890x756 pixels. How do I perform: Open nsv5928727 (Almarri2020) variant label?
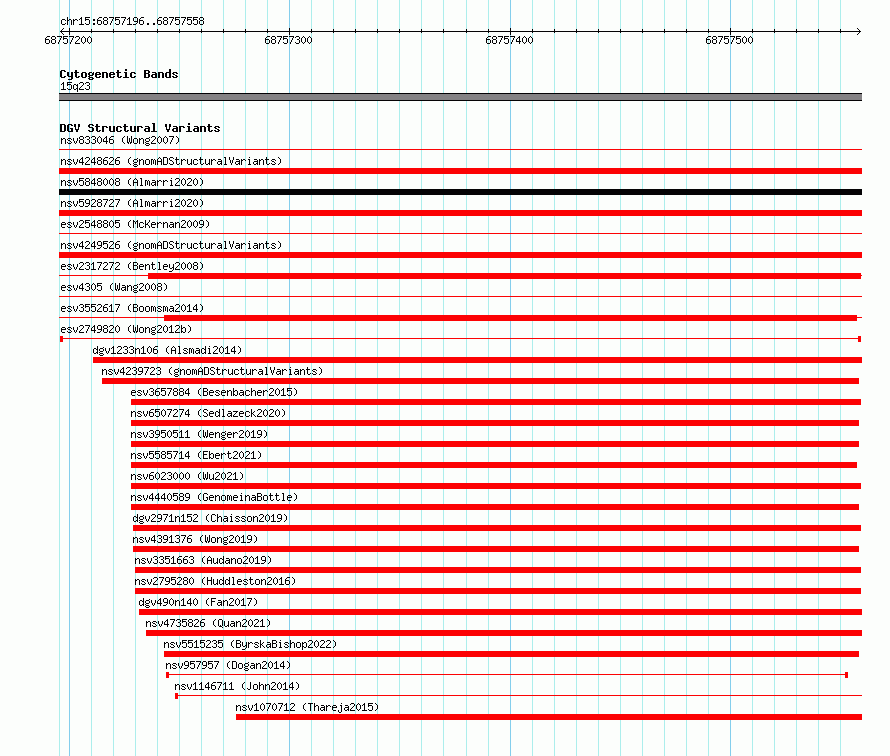point(132,203)
